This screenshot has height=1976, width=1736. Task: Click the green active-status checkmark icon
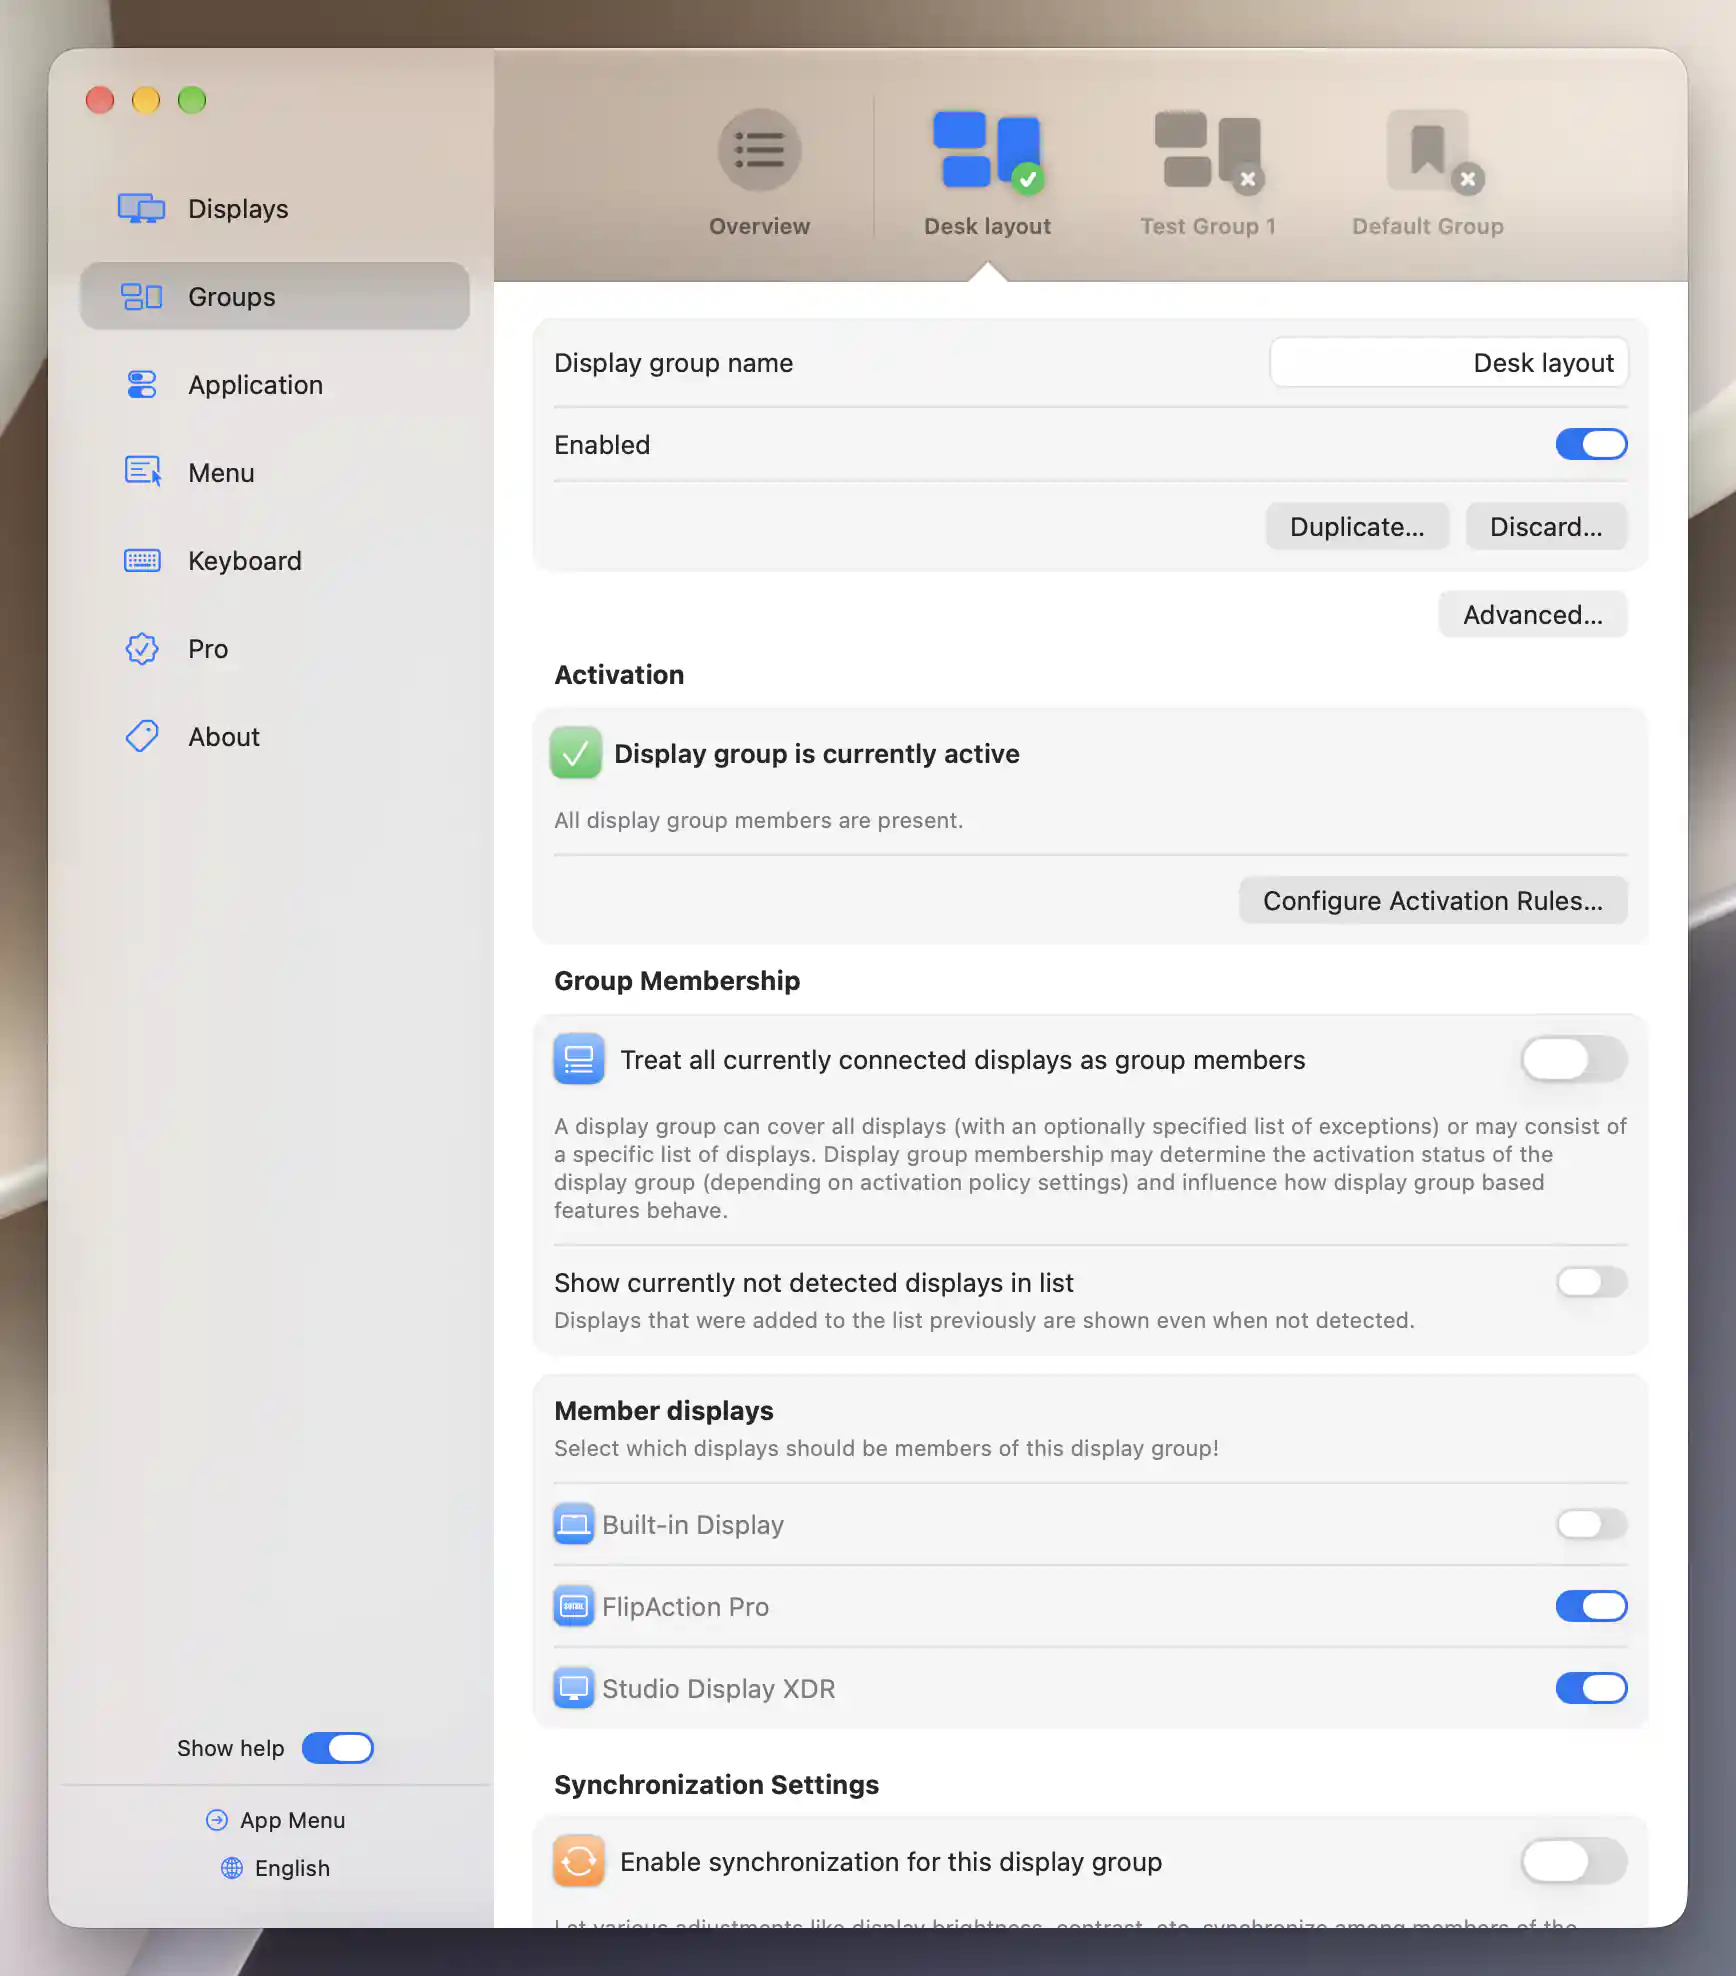[576, 753]
